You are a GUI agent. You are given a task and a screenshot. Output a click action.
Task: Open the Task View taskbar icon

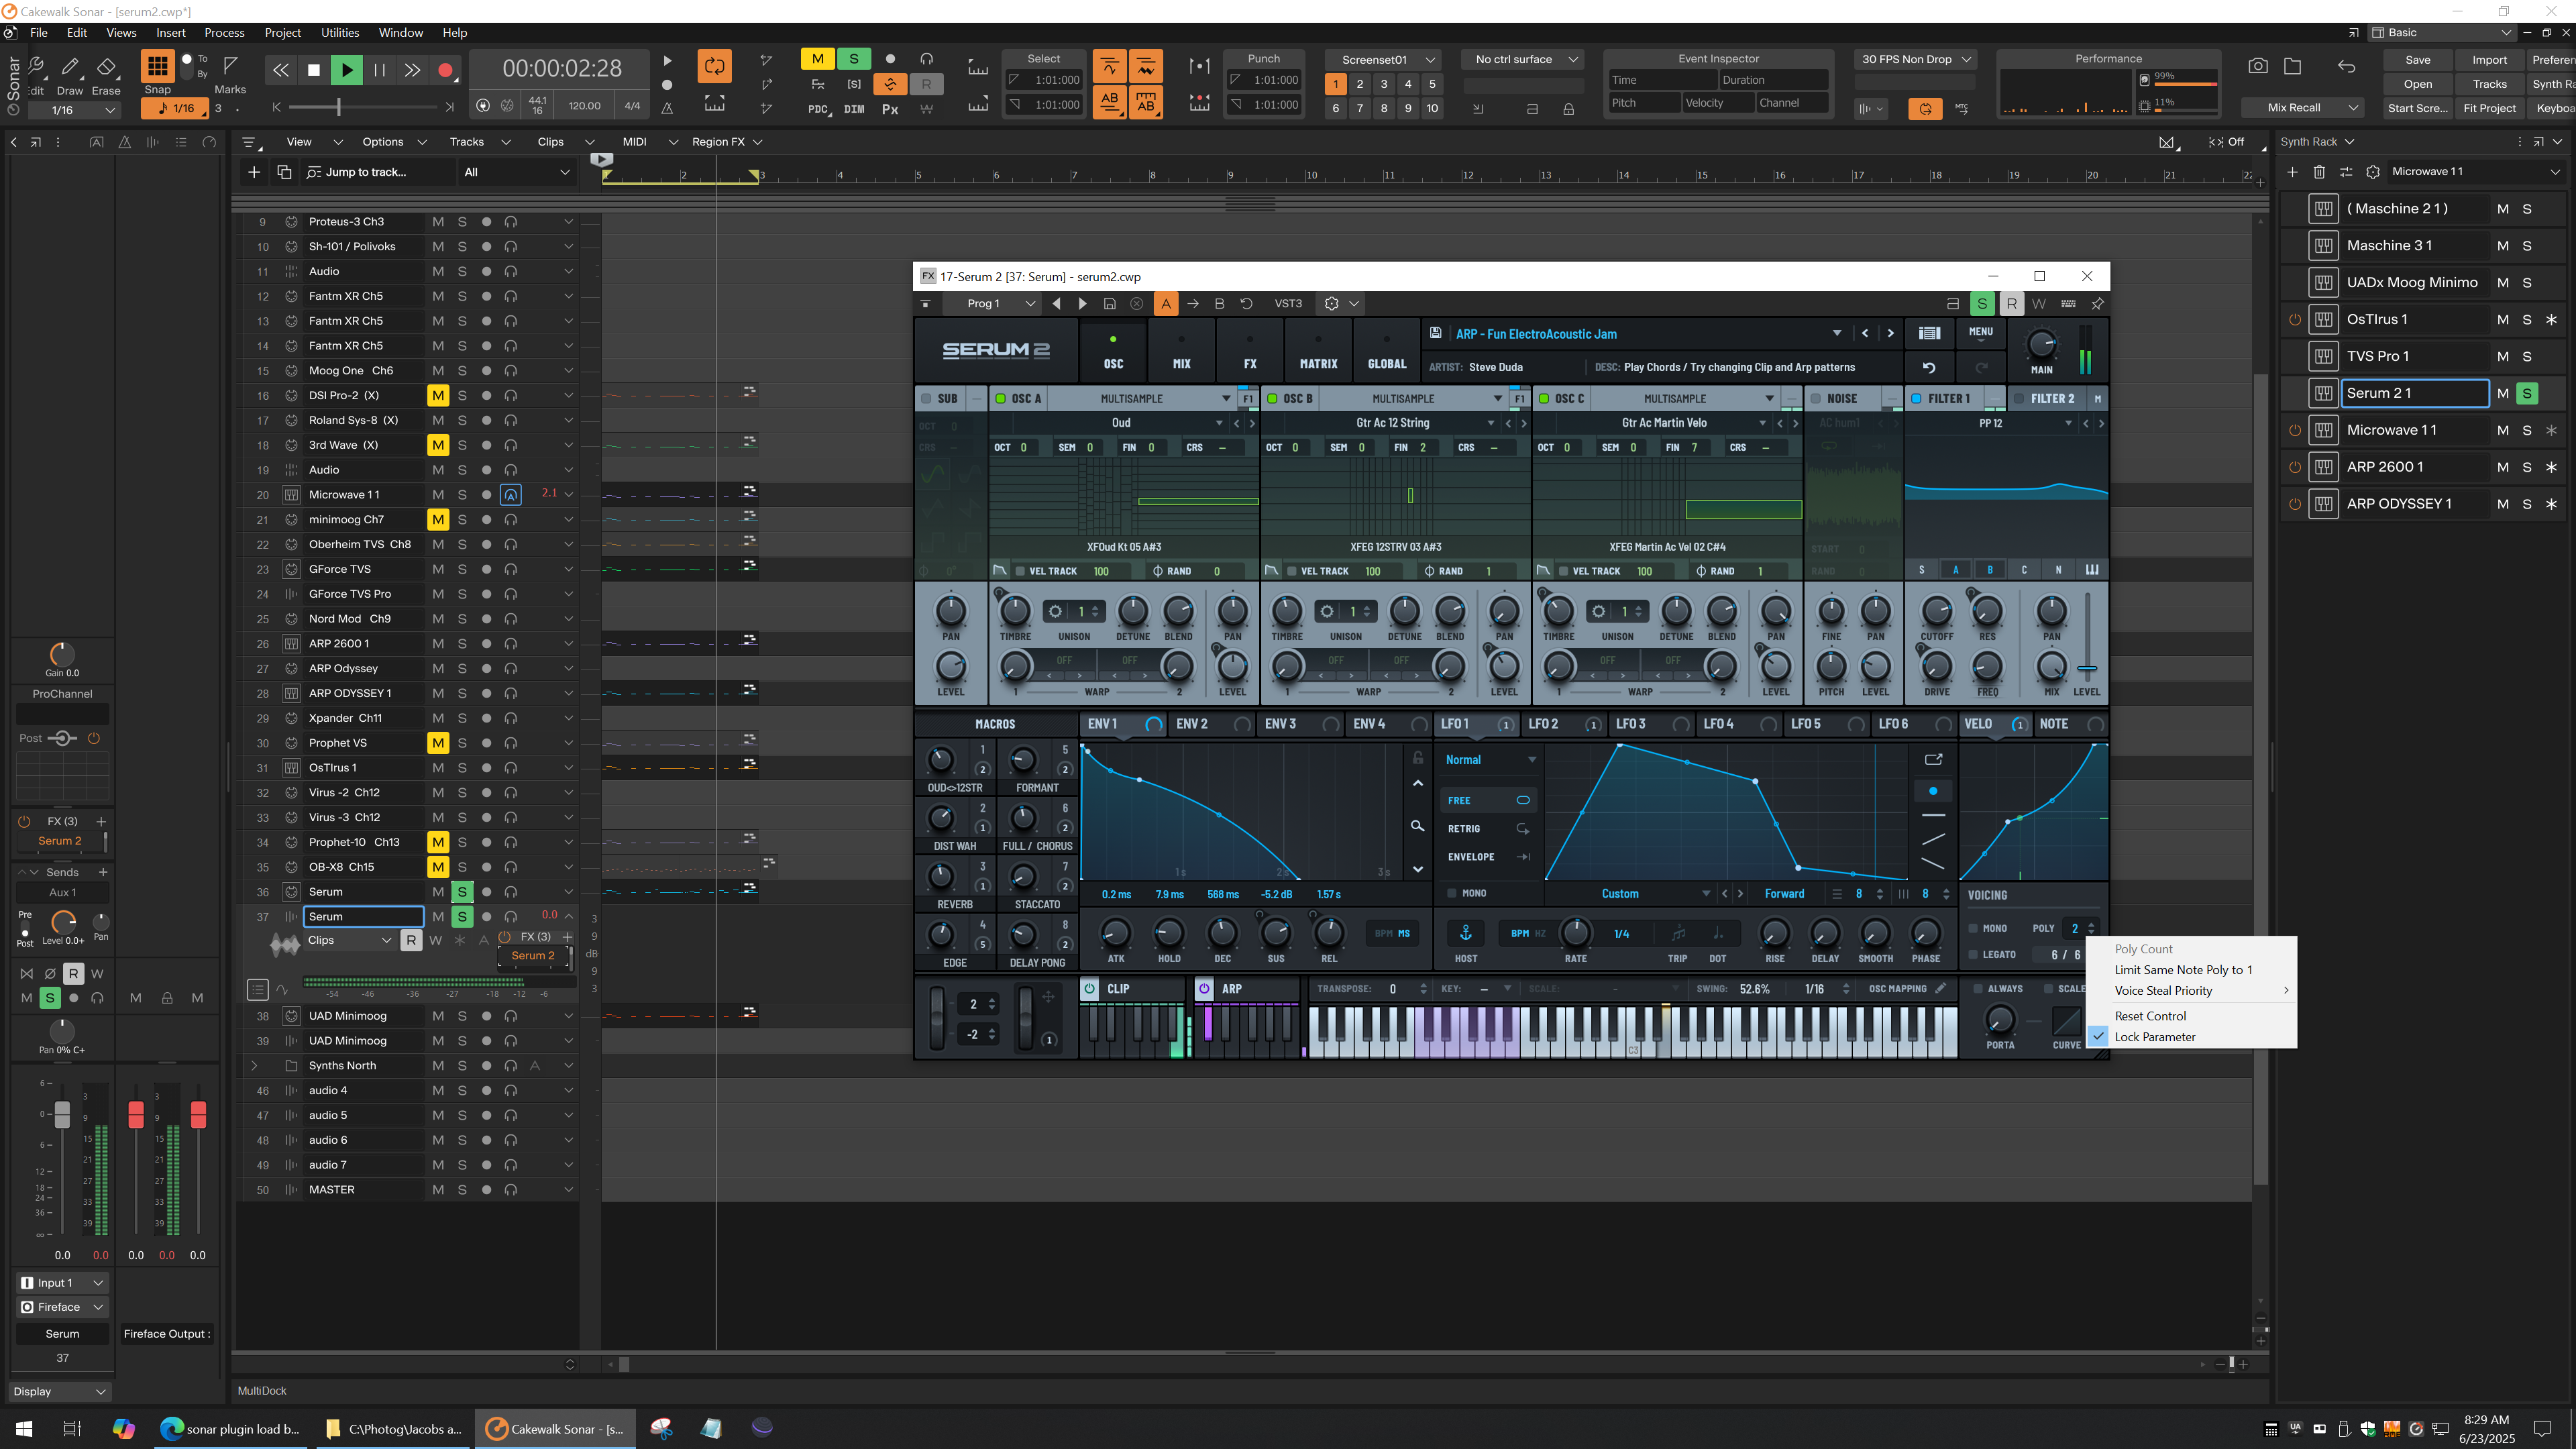click(72, 1428)
